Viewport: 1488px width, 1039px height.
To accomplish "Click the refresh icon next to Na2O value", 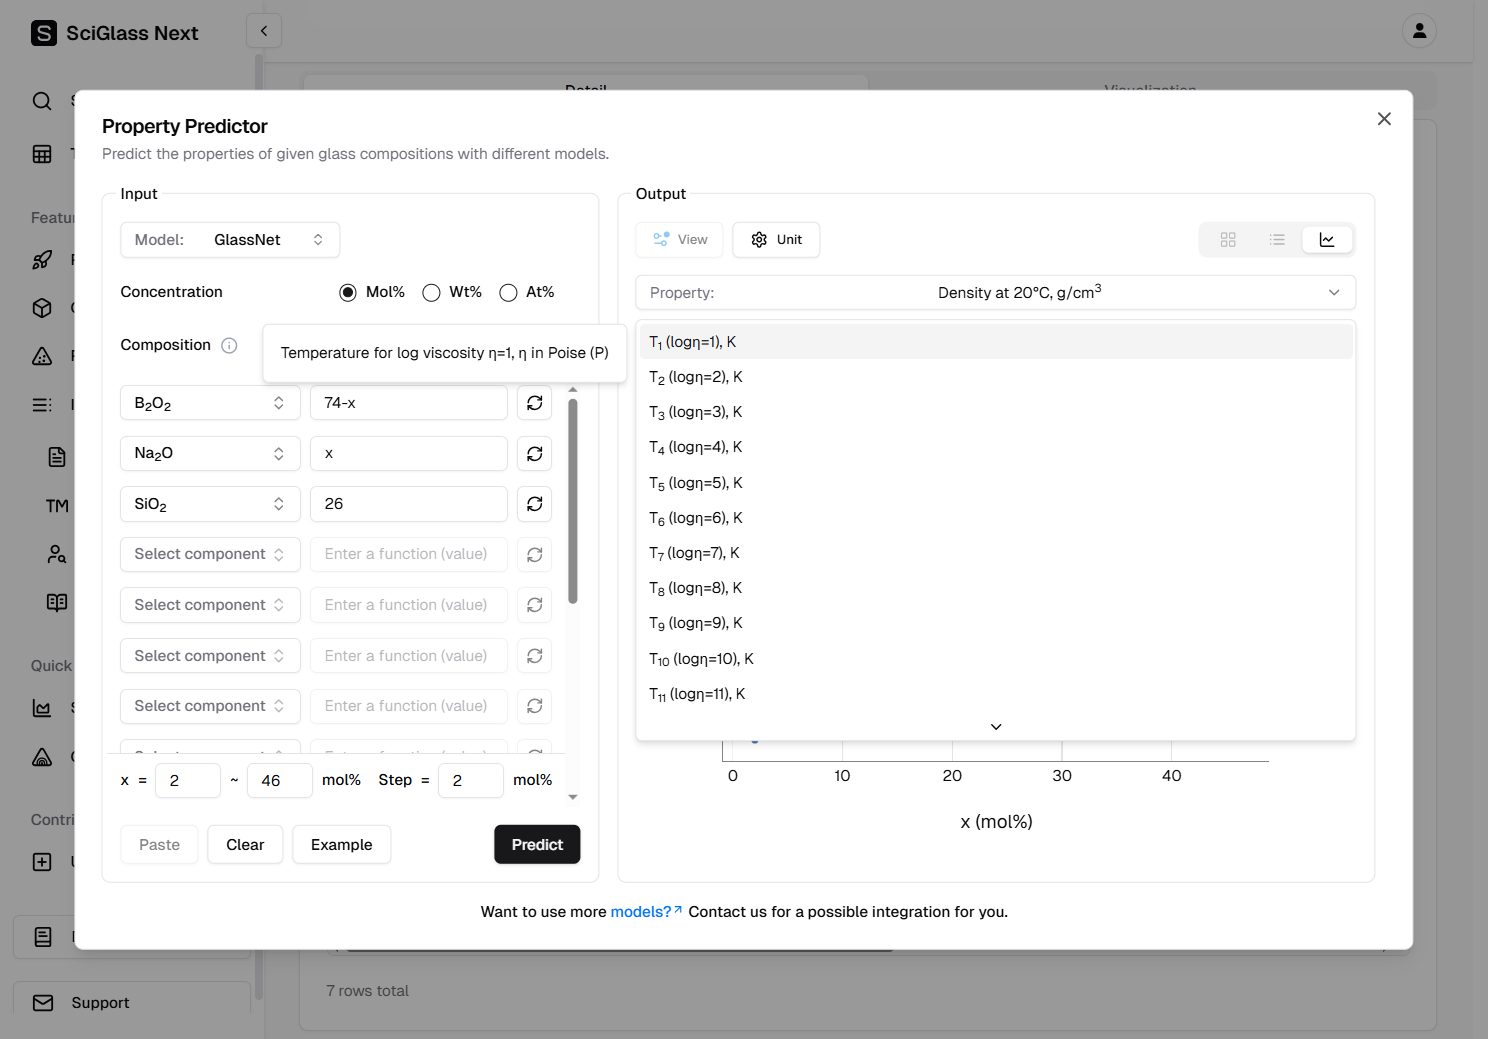I will (x=535, y=454).
